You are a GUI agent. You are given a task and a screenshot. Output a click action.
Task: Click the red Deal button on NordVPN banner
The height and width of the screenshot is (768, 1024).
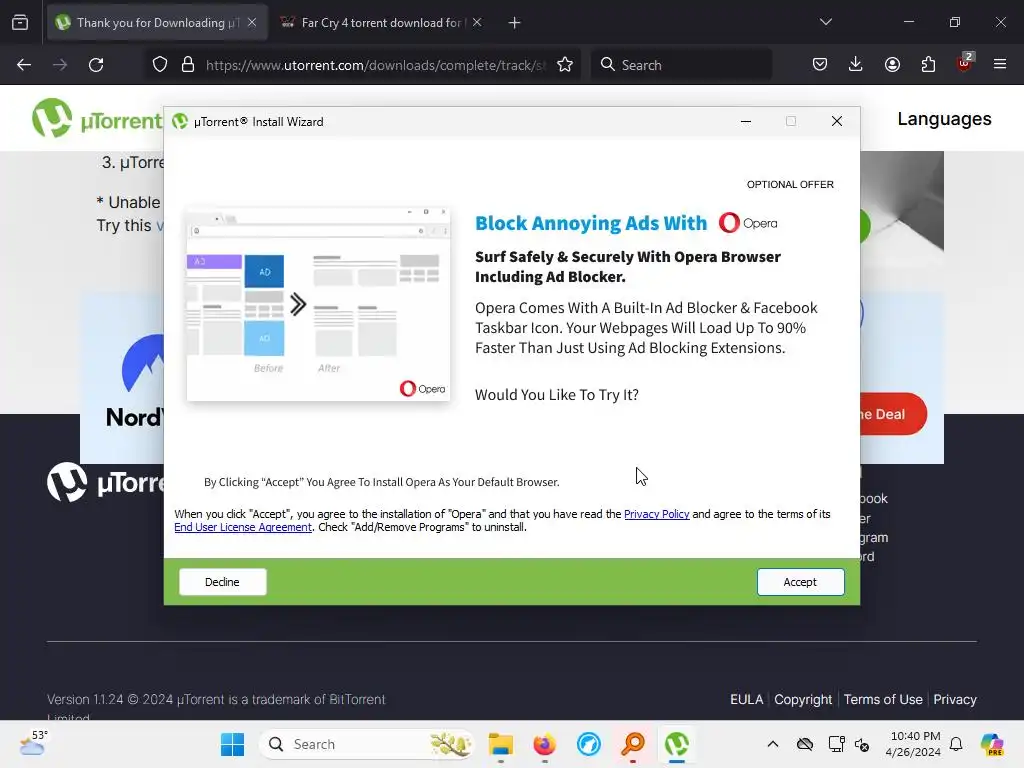(x=893, y=414)
